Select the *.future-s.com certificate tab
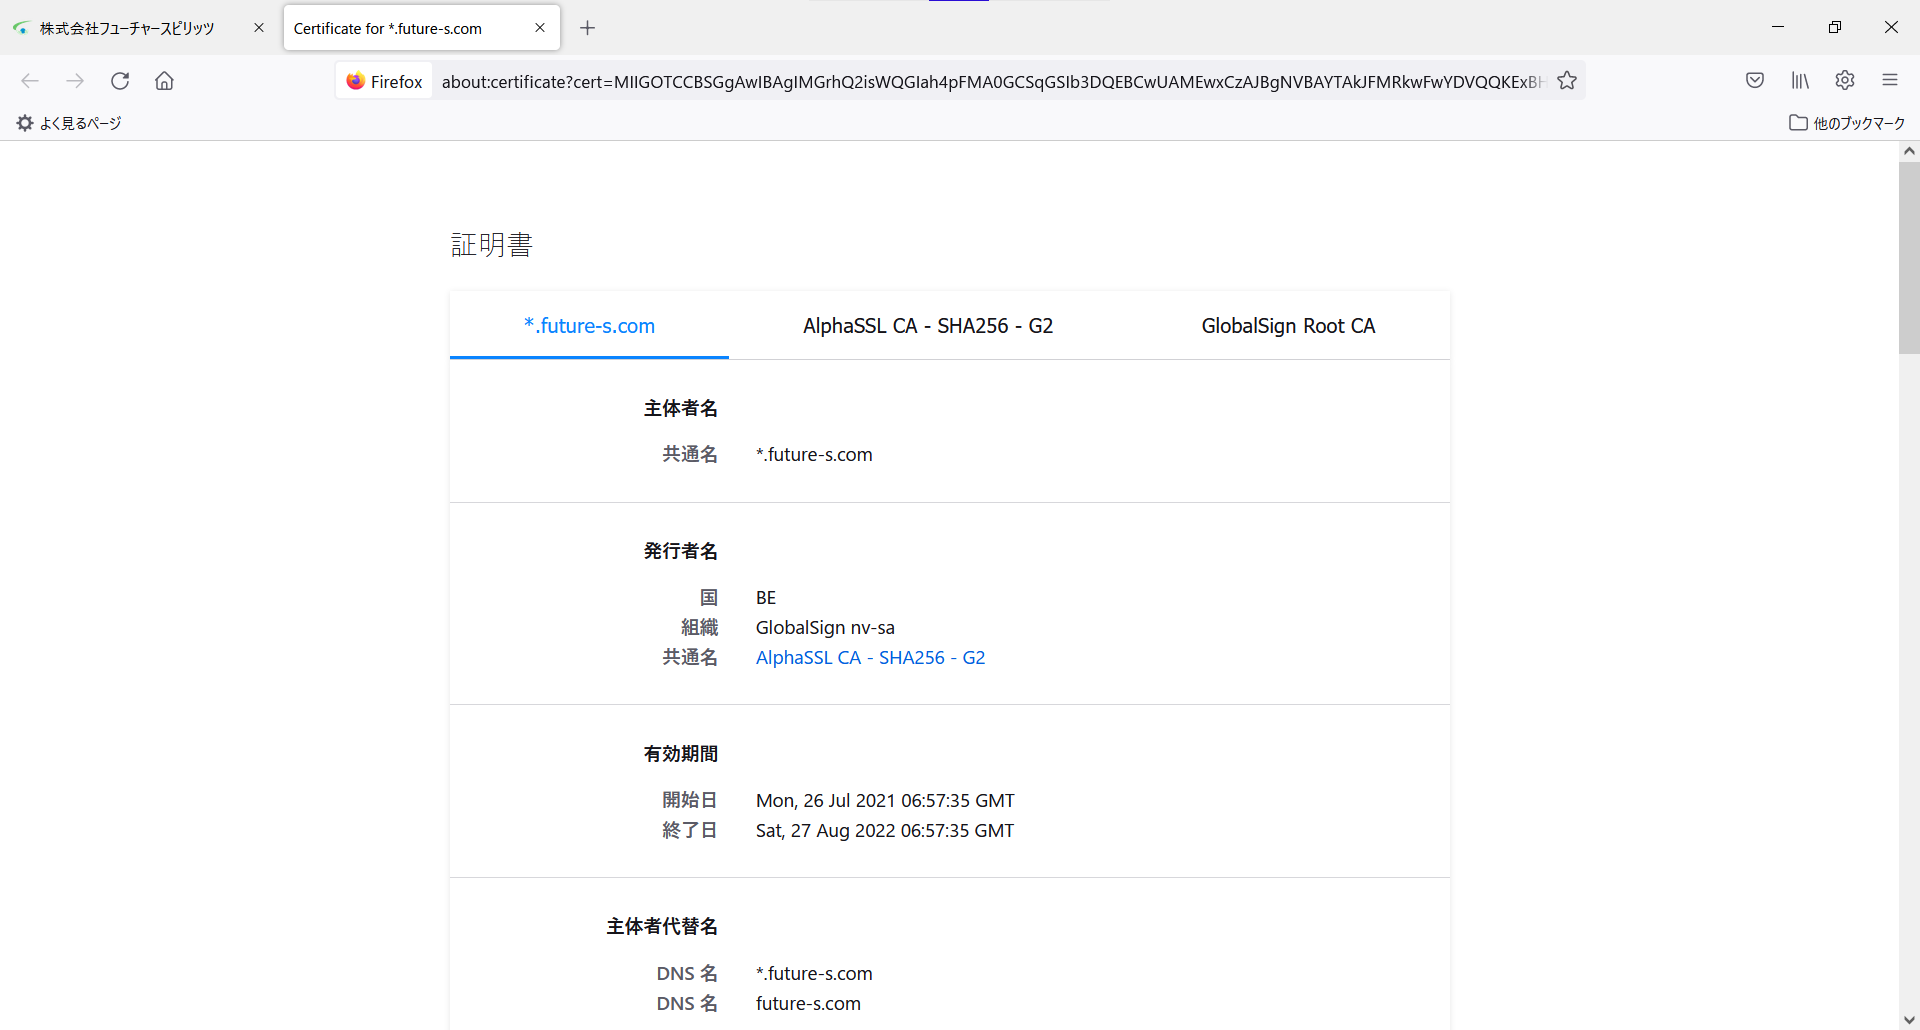The height and width of the screenshot is (1030, 1920). click(589, 325)
